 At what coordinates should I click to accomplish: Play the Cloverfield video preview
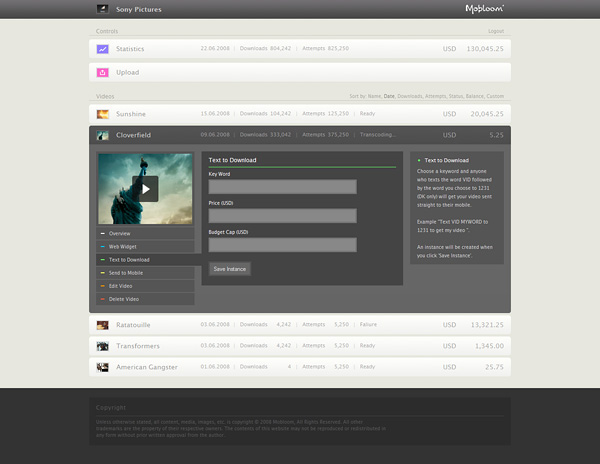pyautogui.click(x=145, y=189)
